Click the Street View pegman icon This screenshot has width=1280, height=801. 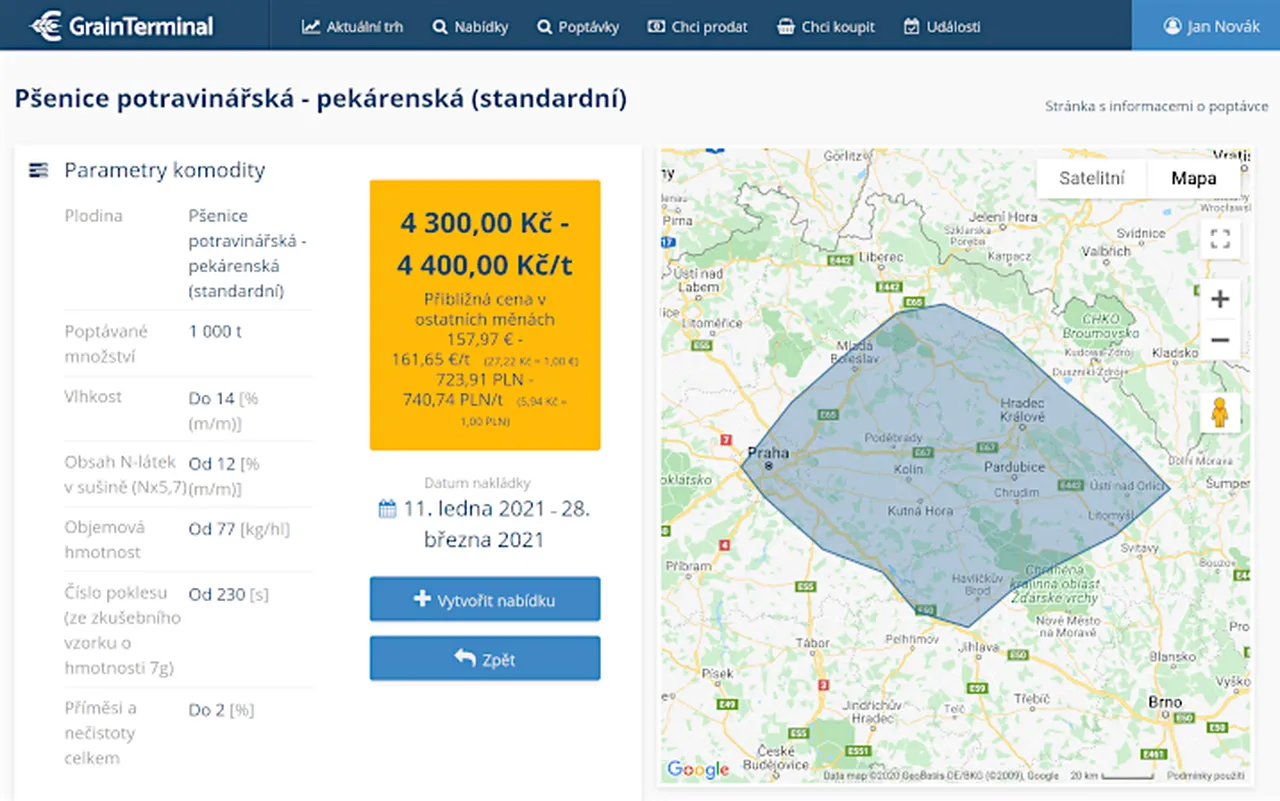point(1220,413)
